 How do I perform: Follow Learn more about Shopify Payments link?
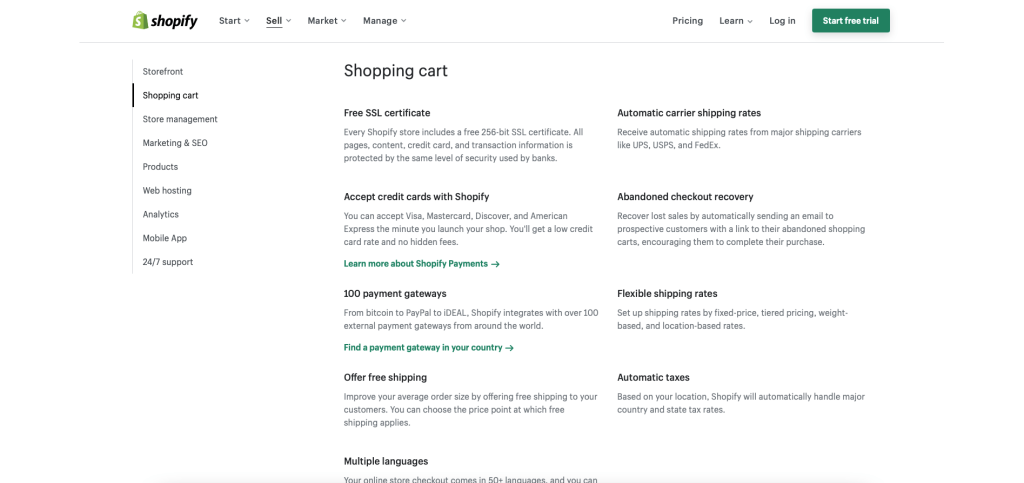(421, 264)
